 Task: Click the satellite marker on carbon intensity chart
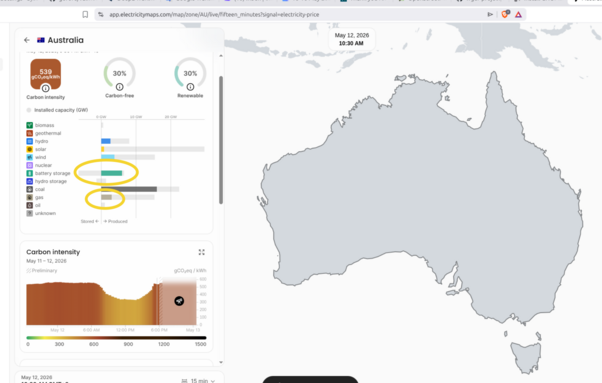pyautogui.click(x=179, y=301)
